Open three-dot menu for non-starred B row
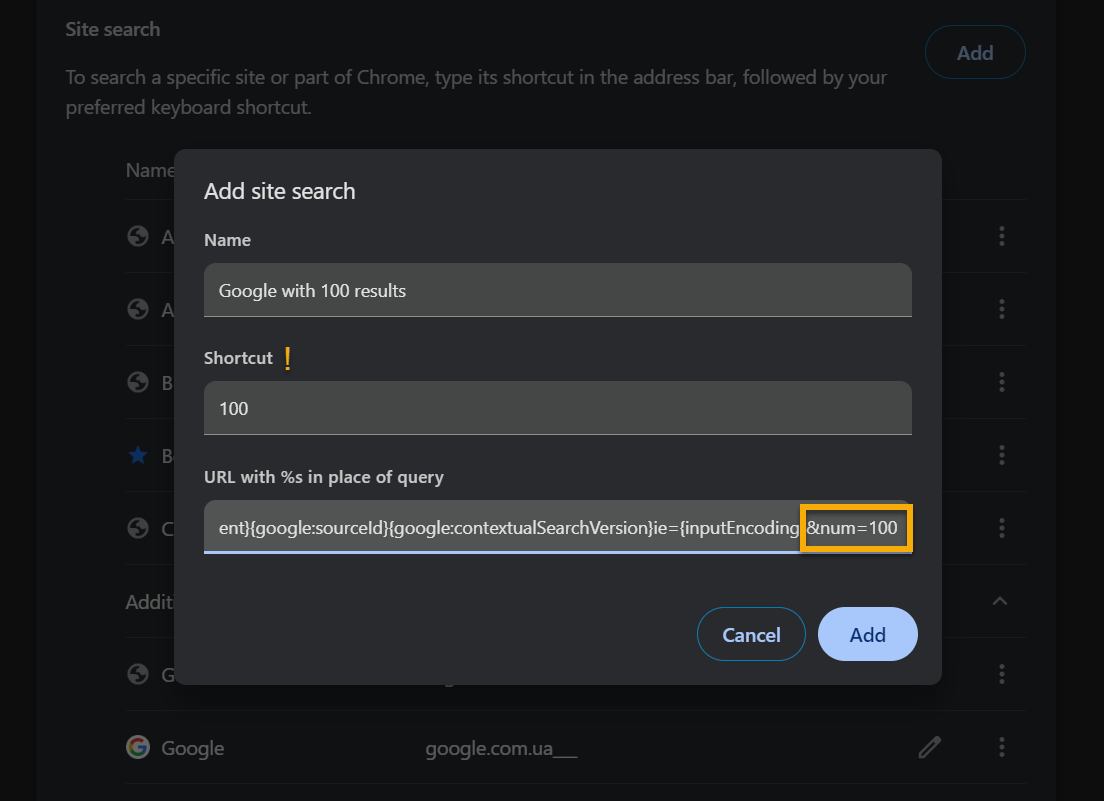 pos(1001,382)
